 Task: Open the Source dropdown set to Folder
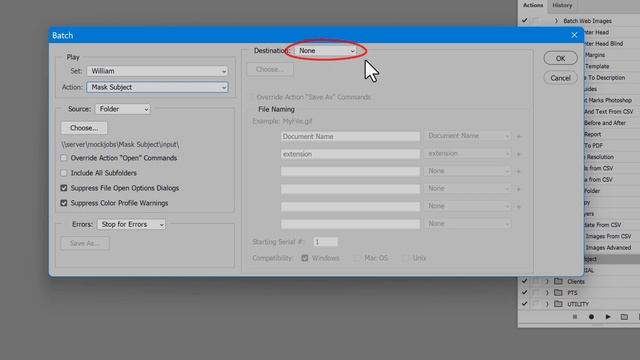[123, 109]
